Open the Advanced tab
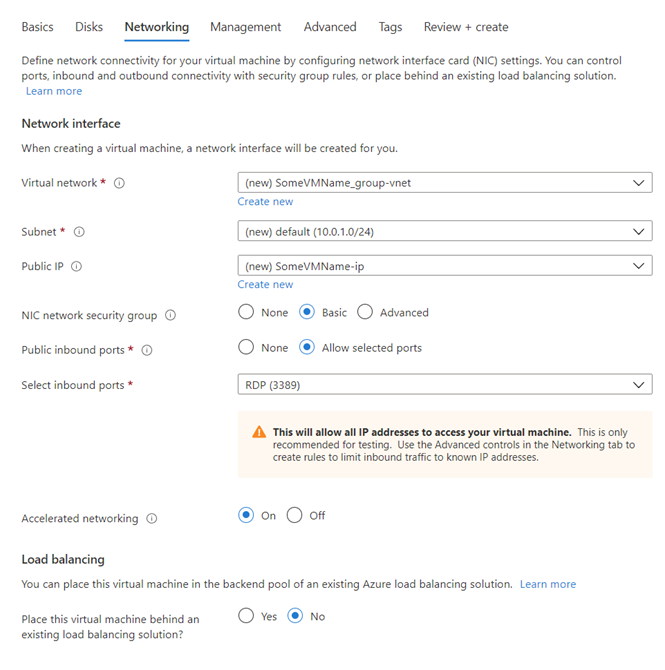Viewport: 665px width, 670px height. click(x=330, y=27)
